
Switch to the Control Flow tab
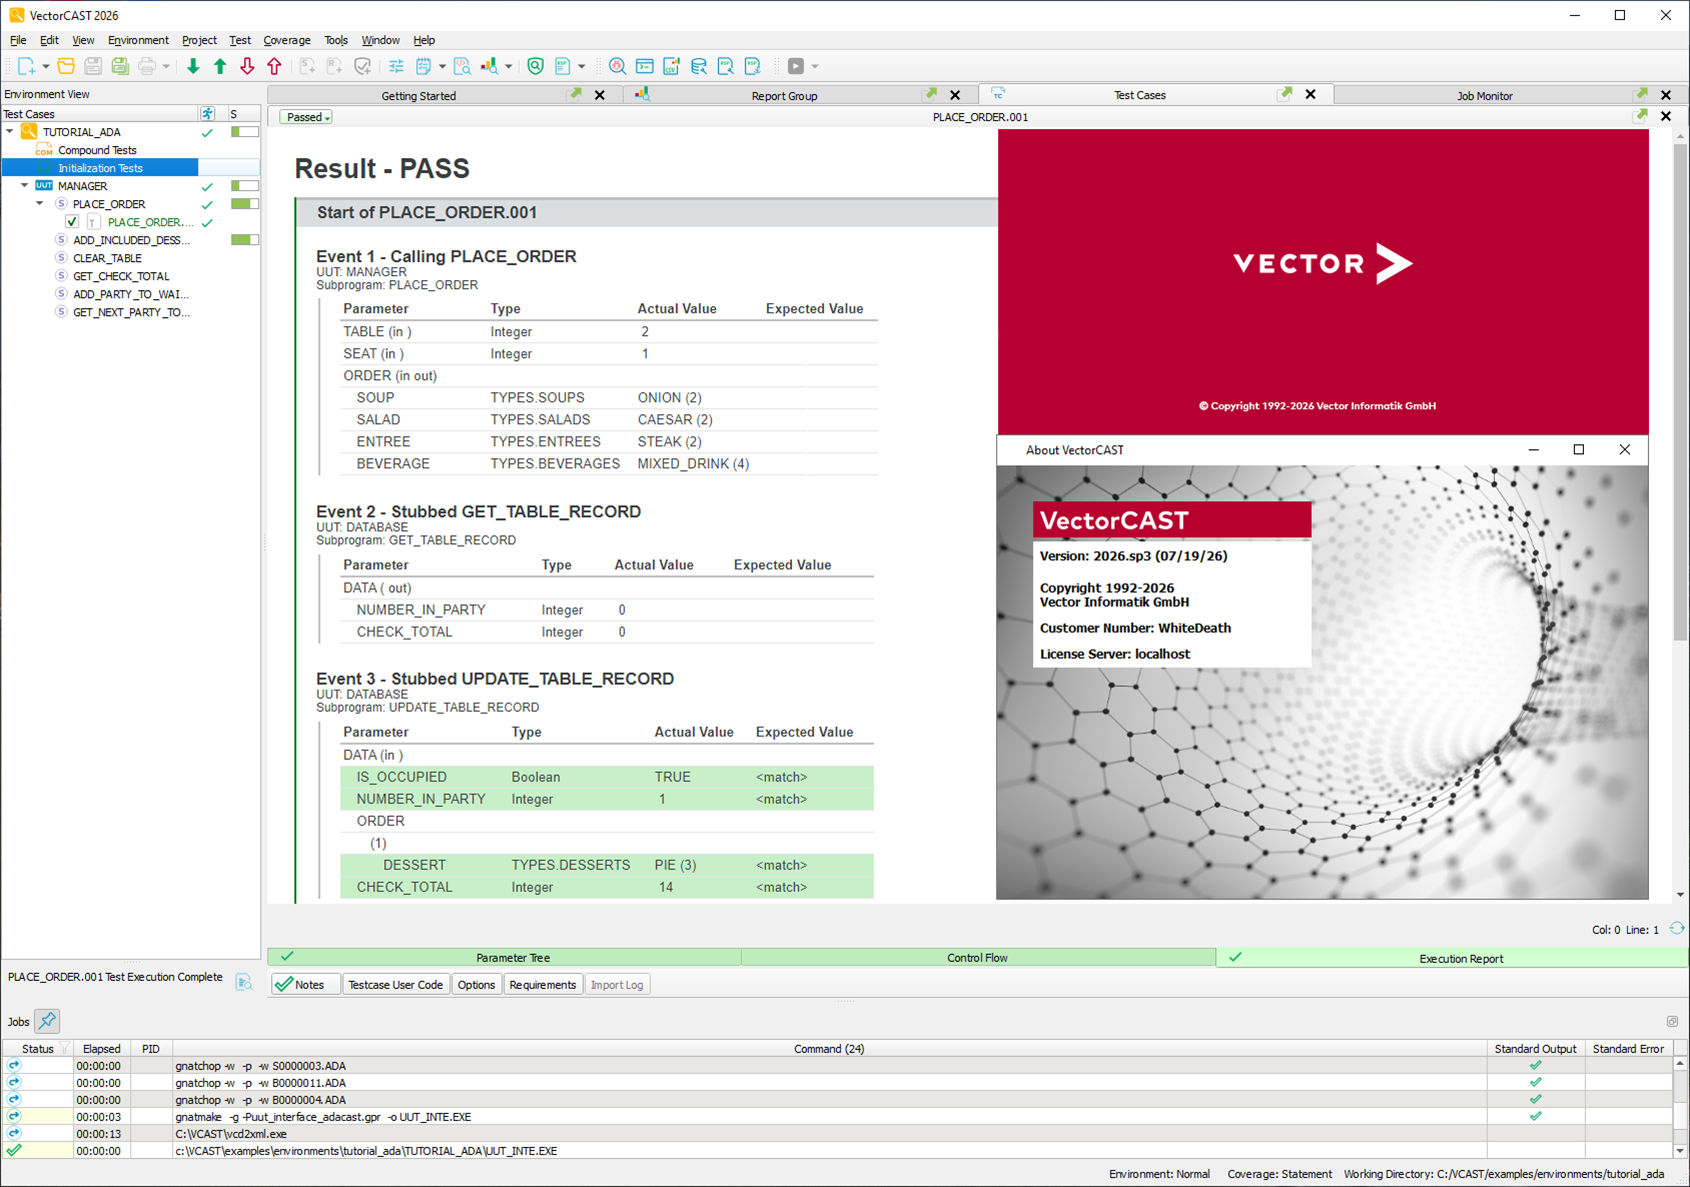pos(978,957)
